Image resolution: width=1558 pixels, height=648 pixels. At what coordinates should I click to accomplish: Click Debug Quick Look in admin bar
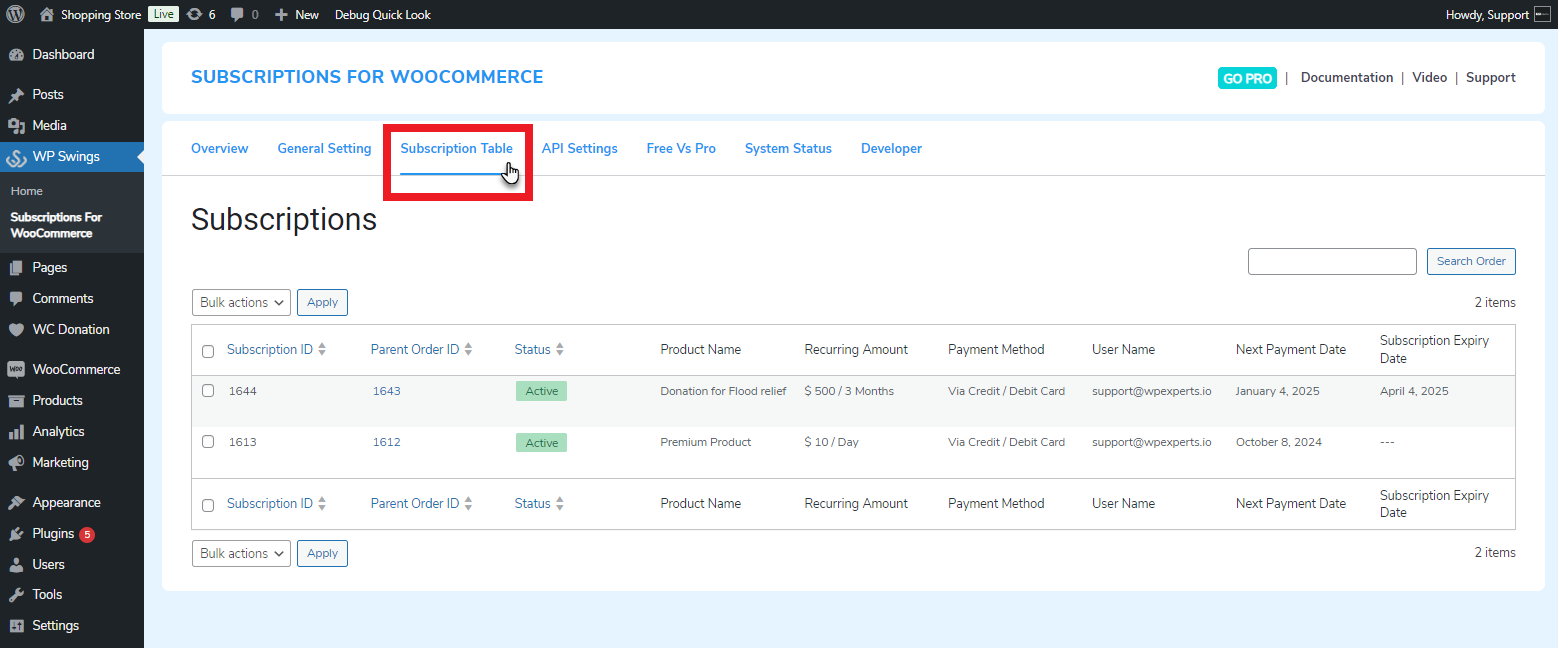point(383,14)
